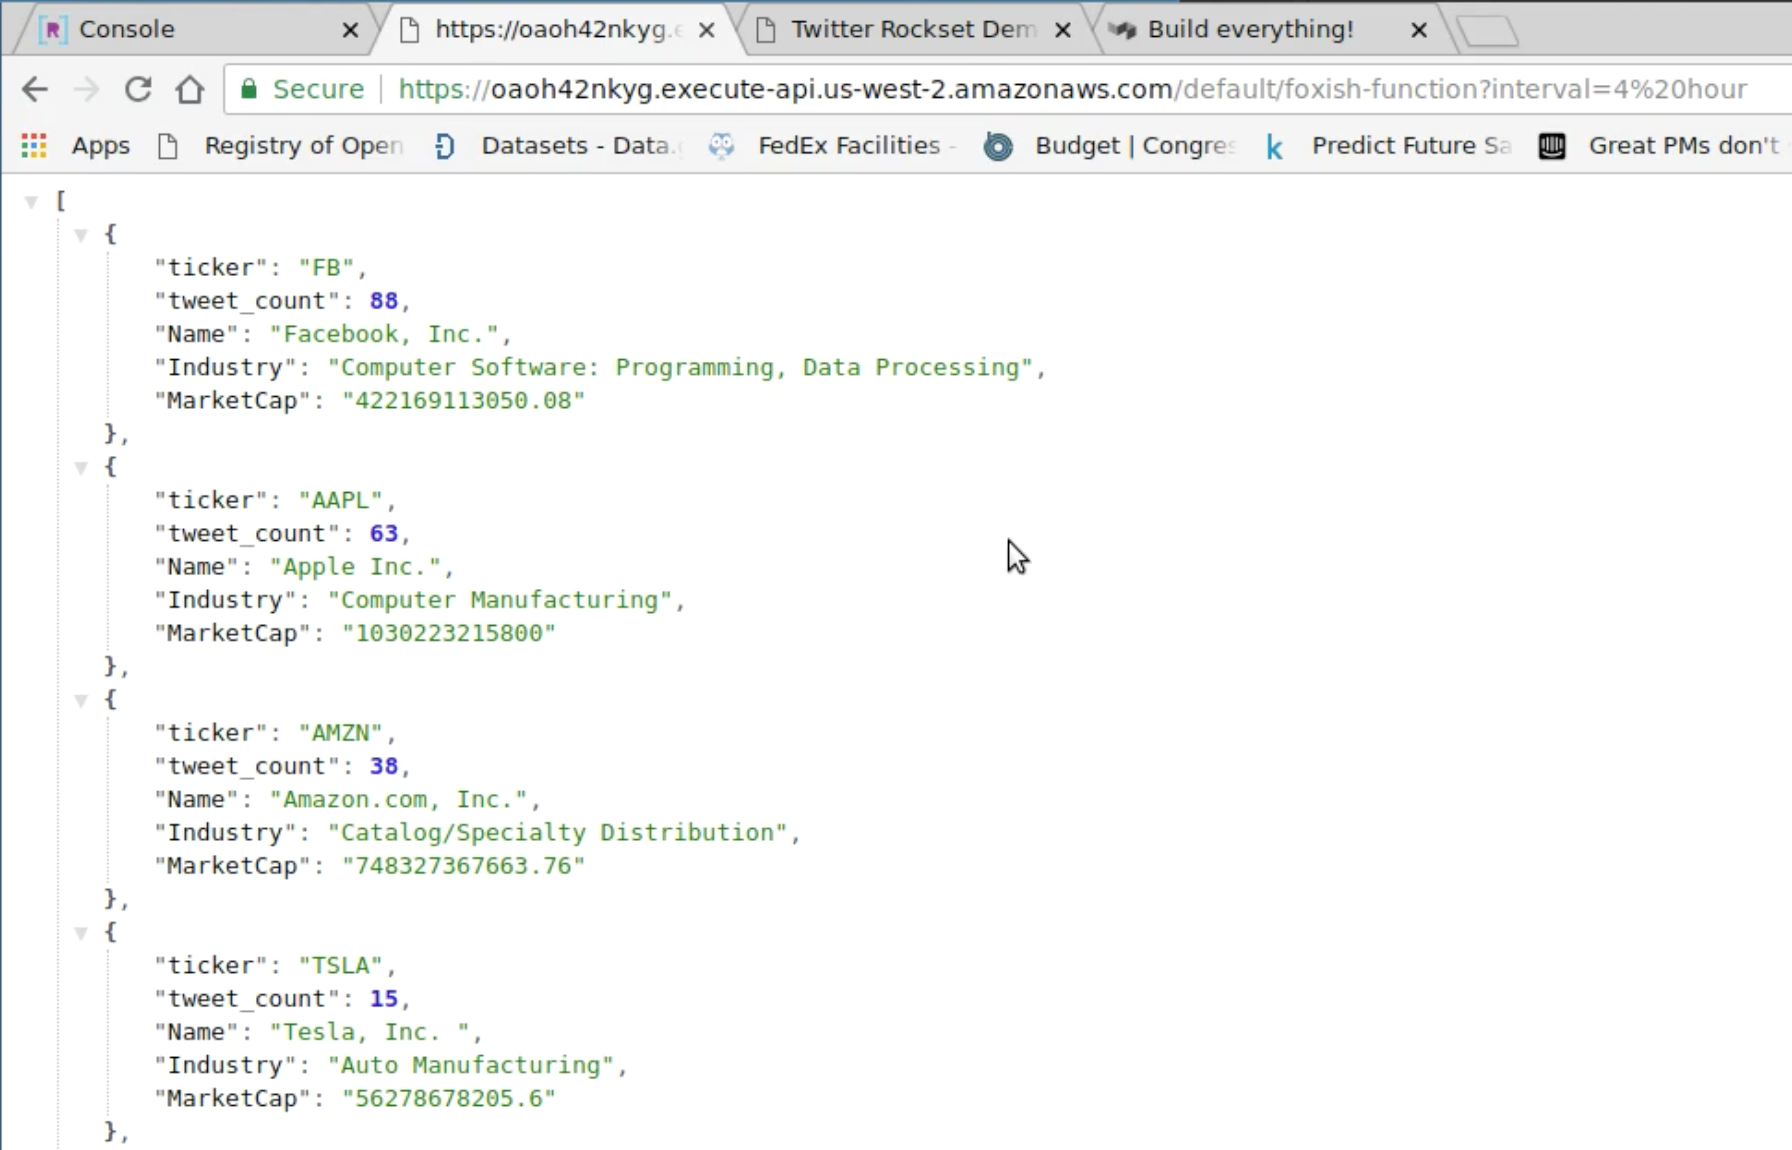The height and width of the screenshot is (1150, 1792).
Task: Click MarketCap value 422169113050.08
Action: [463, 401]
